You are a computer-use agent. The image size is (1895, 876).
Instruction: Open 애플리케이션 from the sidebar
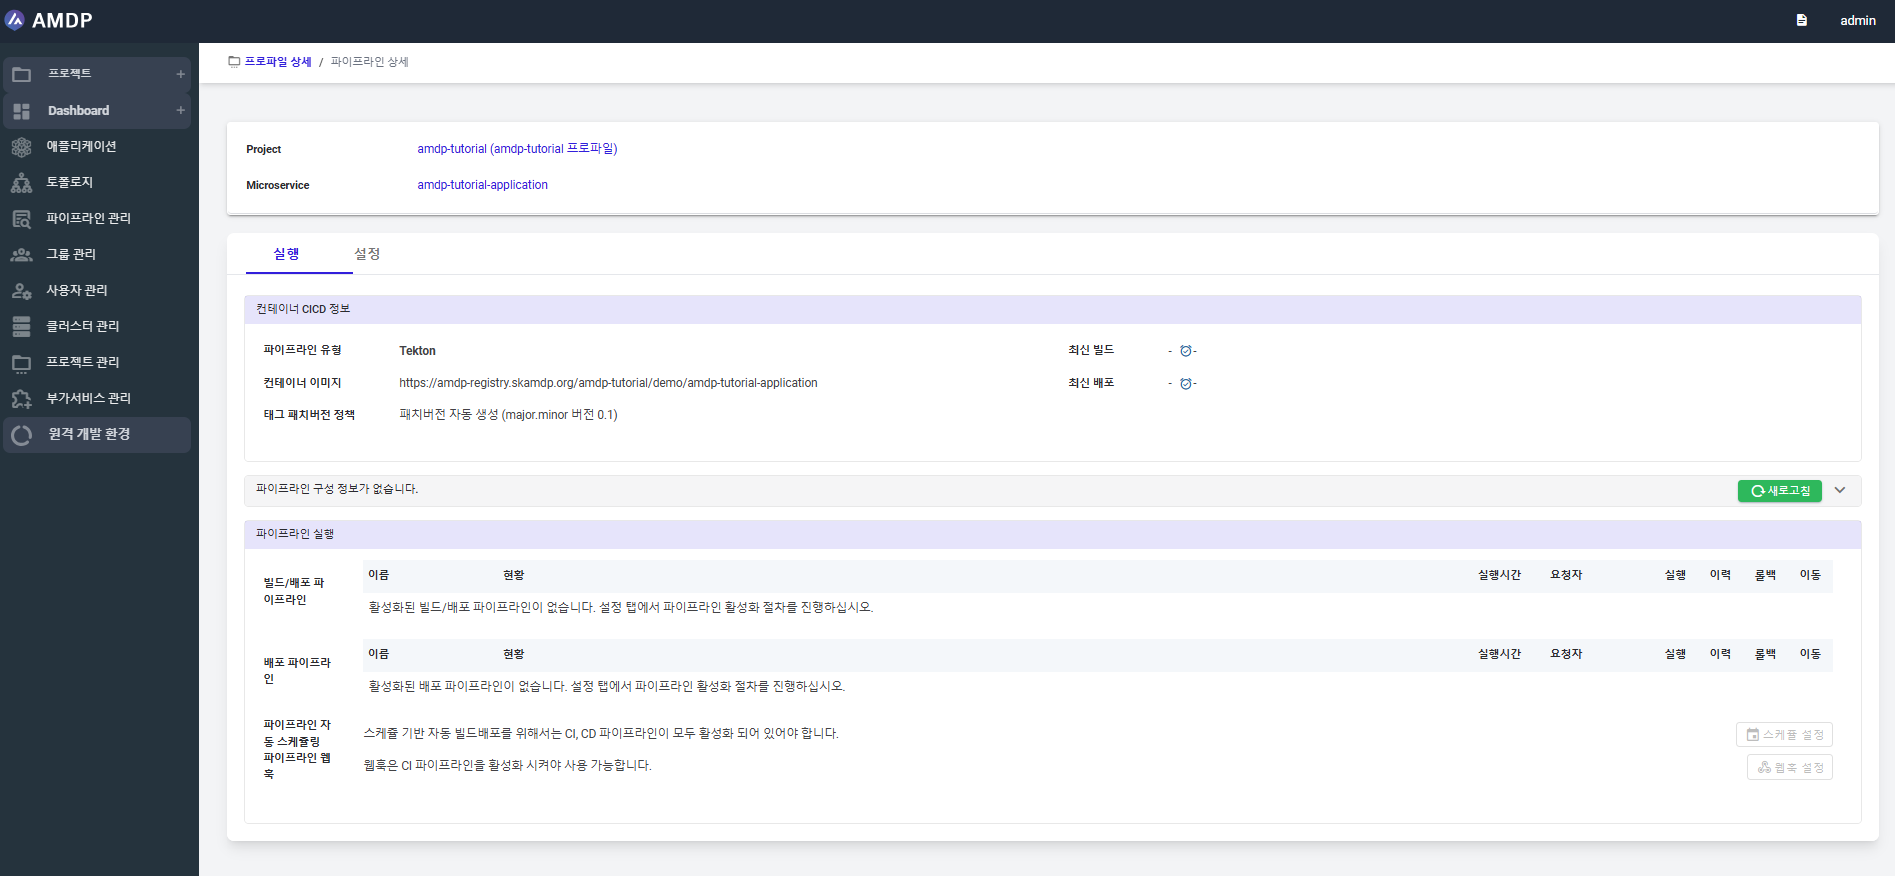pyautogui.click(x=81, y=146)
